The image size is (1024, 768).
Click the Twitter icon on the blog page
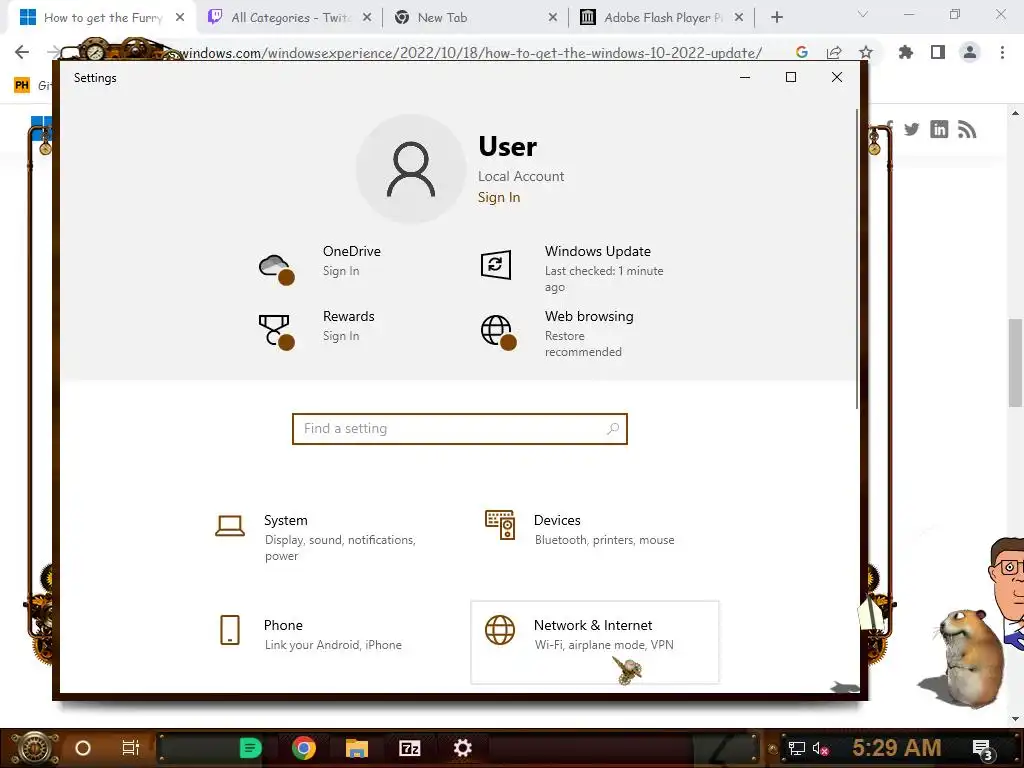click(x=912, y=129)
